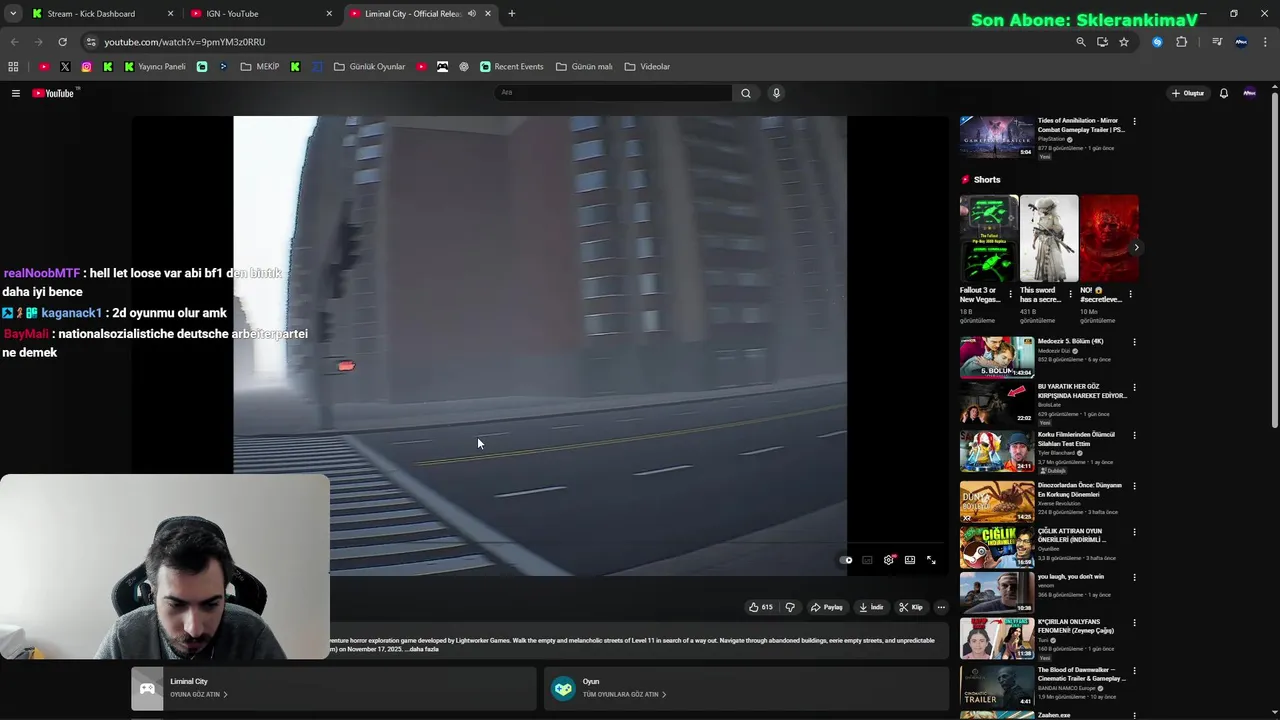Open the This sword has a secret short

[1049, 238]
